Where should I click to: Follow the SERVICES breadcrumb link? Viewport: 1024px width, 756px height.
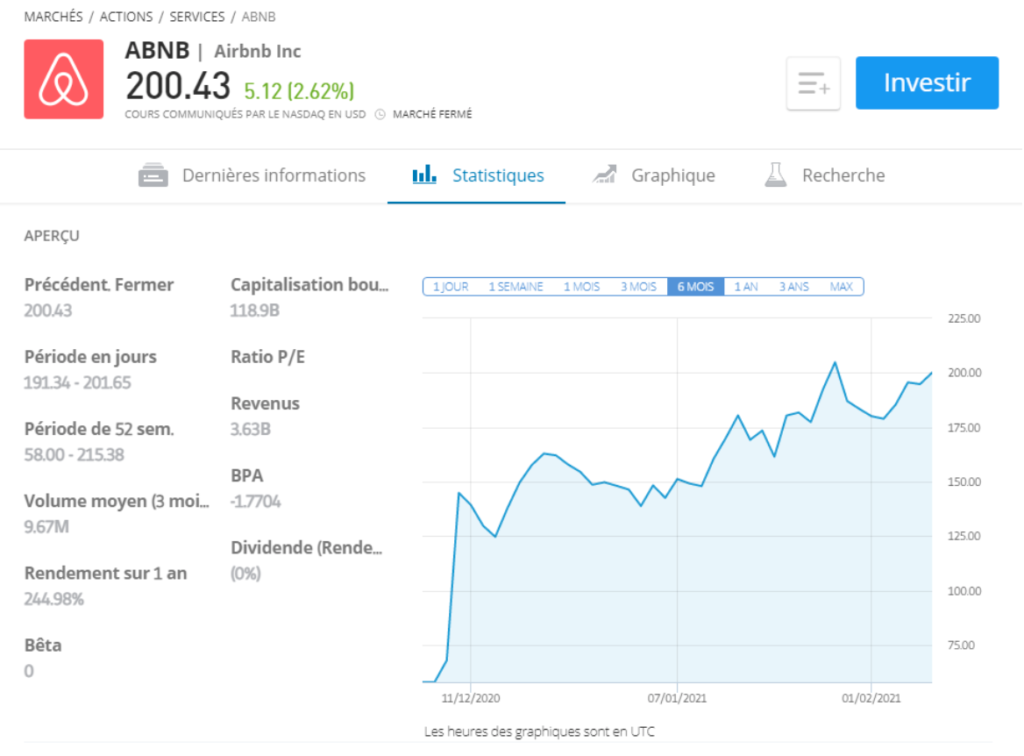click(197, 16)
